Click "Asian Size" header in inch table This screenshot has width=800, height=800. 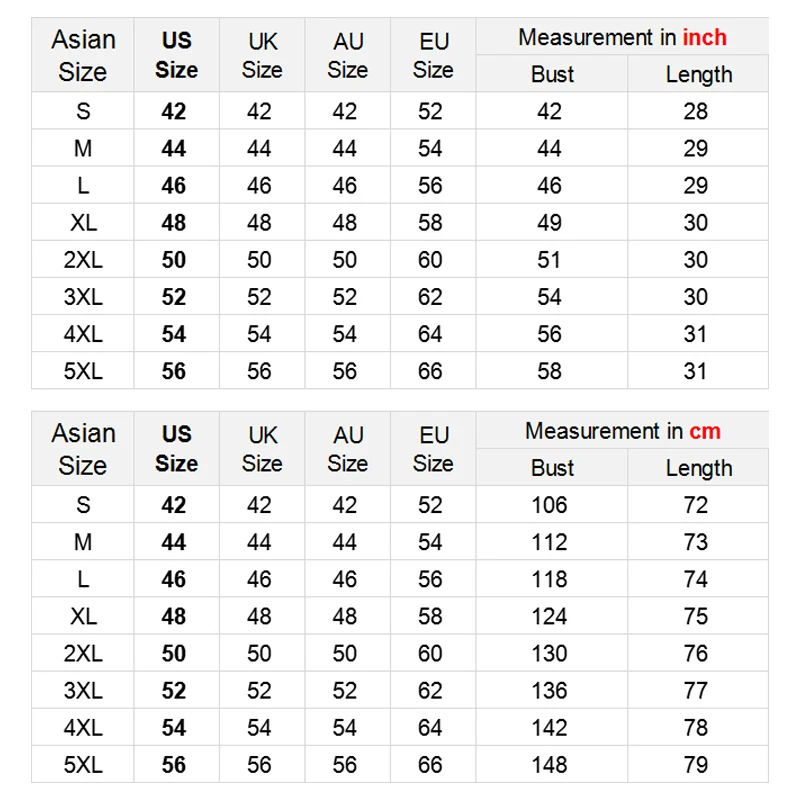coord(83,55)
